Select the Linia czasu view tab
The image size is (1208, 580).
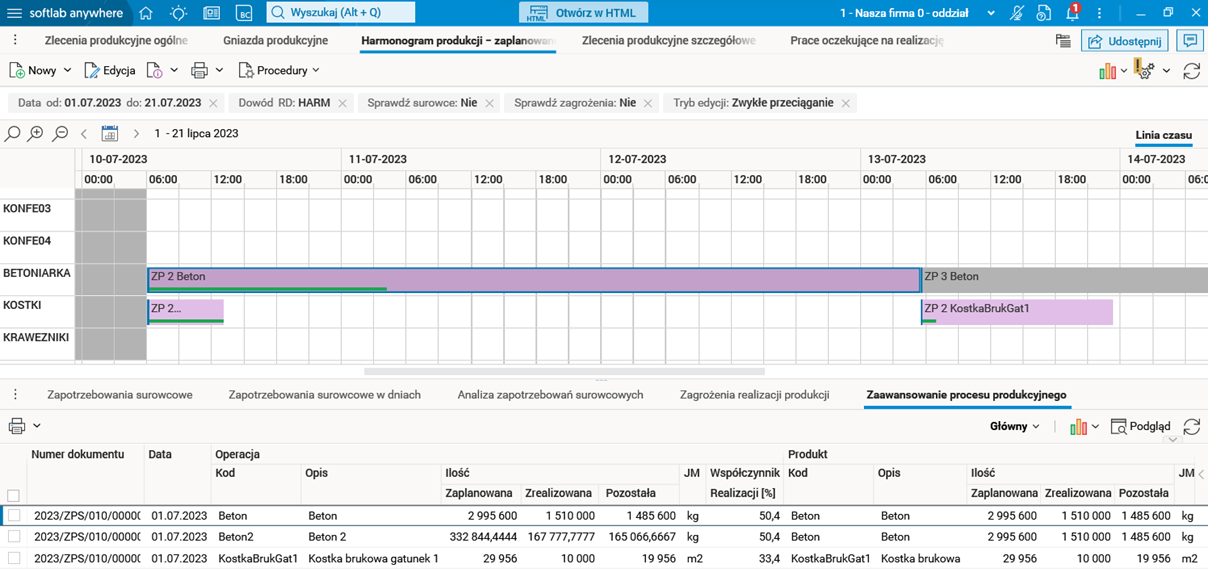[1163, 135]
